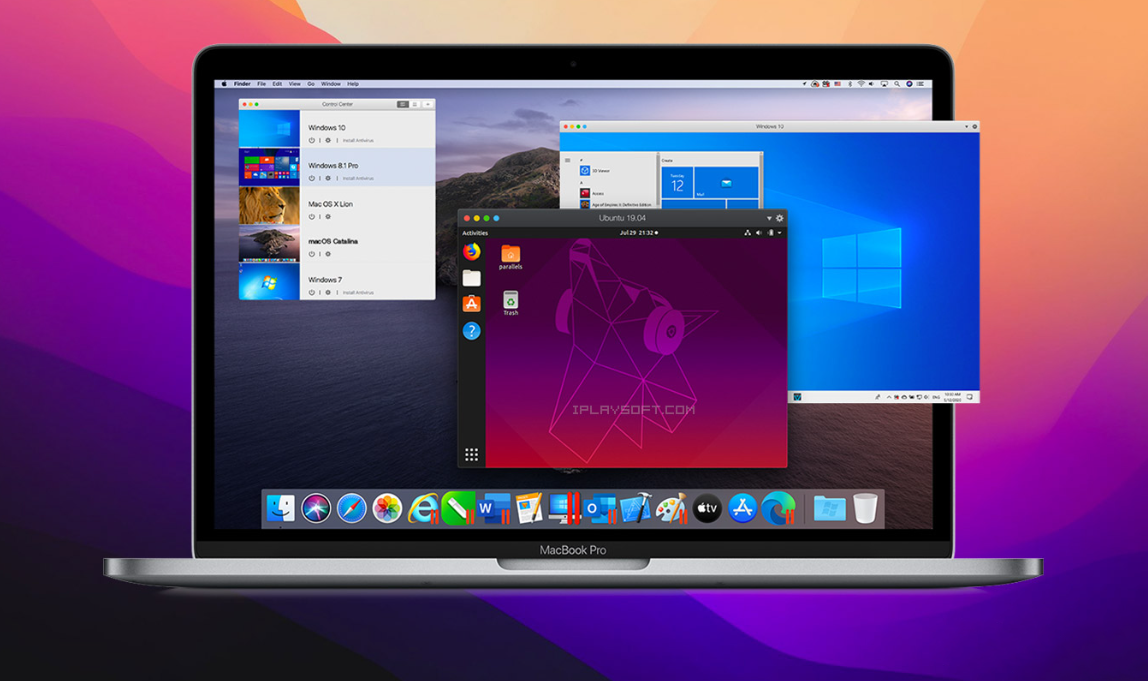
Task: Select the Windows 10 thumbnail in Control Center
Action: [x=269, y=129]
